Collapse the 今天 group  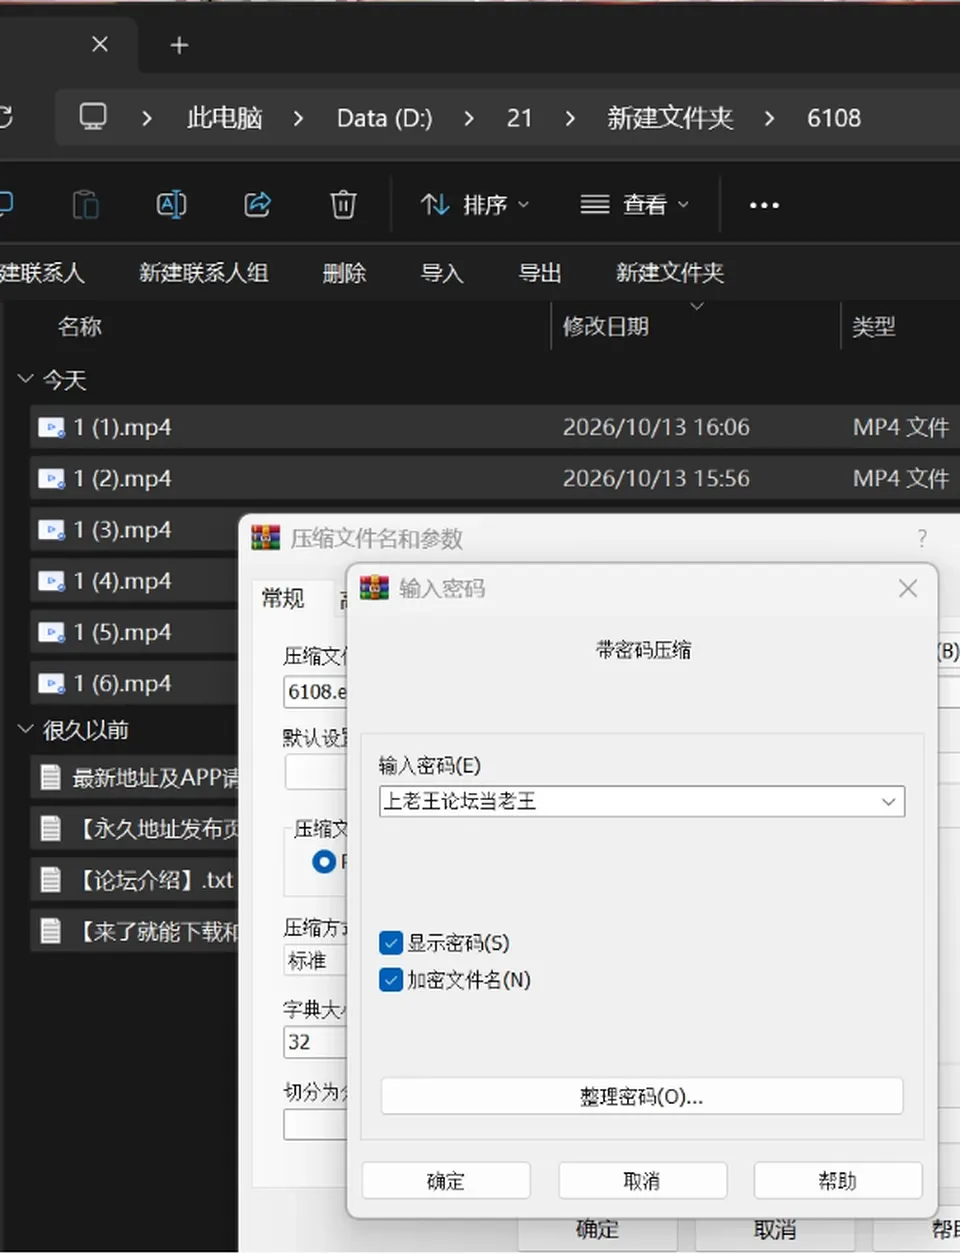point(26,379)
